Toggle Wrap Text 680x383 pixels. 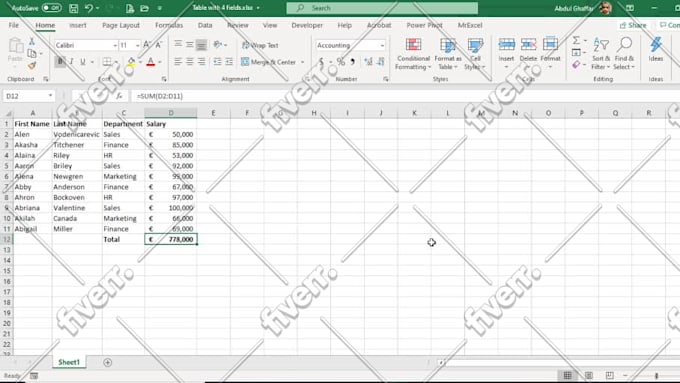tap(260, 45)
